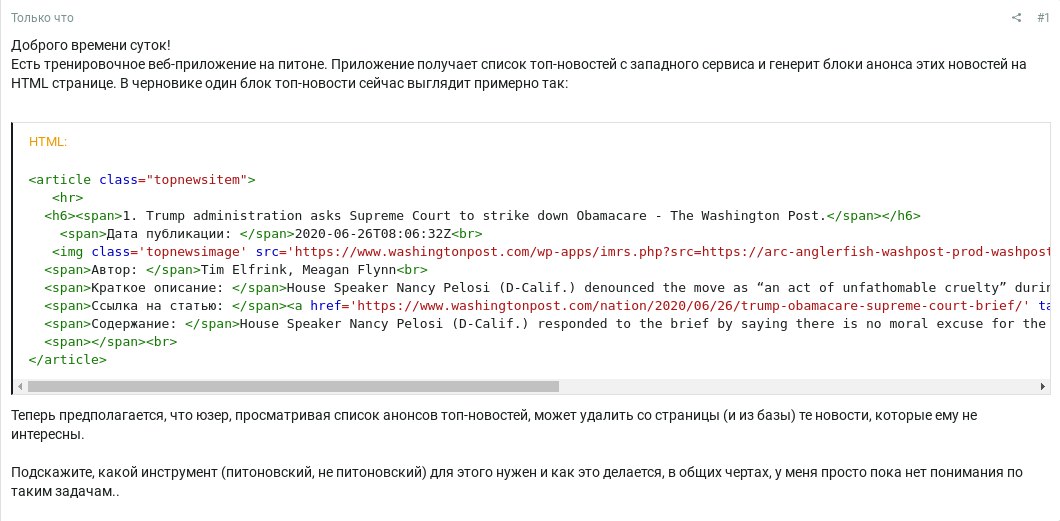Viewport: 1060px width, 521px height.
Task: Click the img class='topnewsimage' code line
Action: (551, 252)
